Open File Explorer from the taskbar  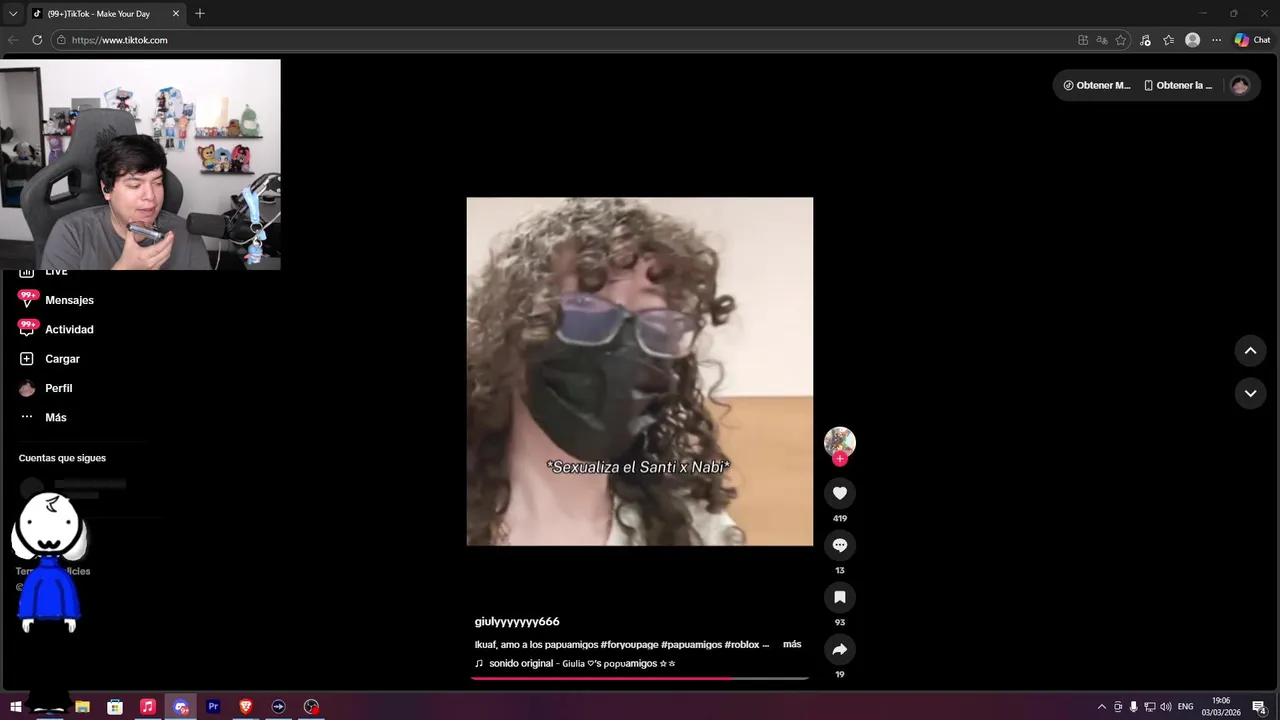pos(82,707)
